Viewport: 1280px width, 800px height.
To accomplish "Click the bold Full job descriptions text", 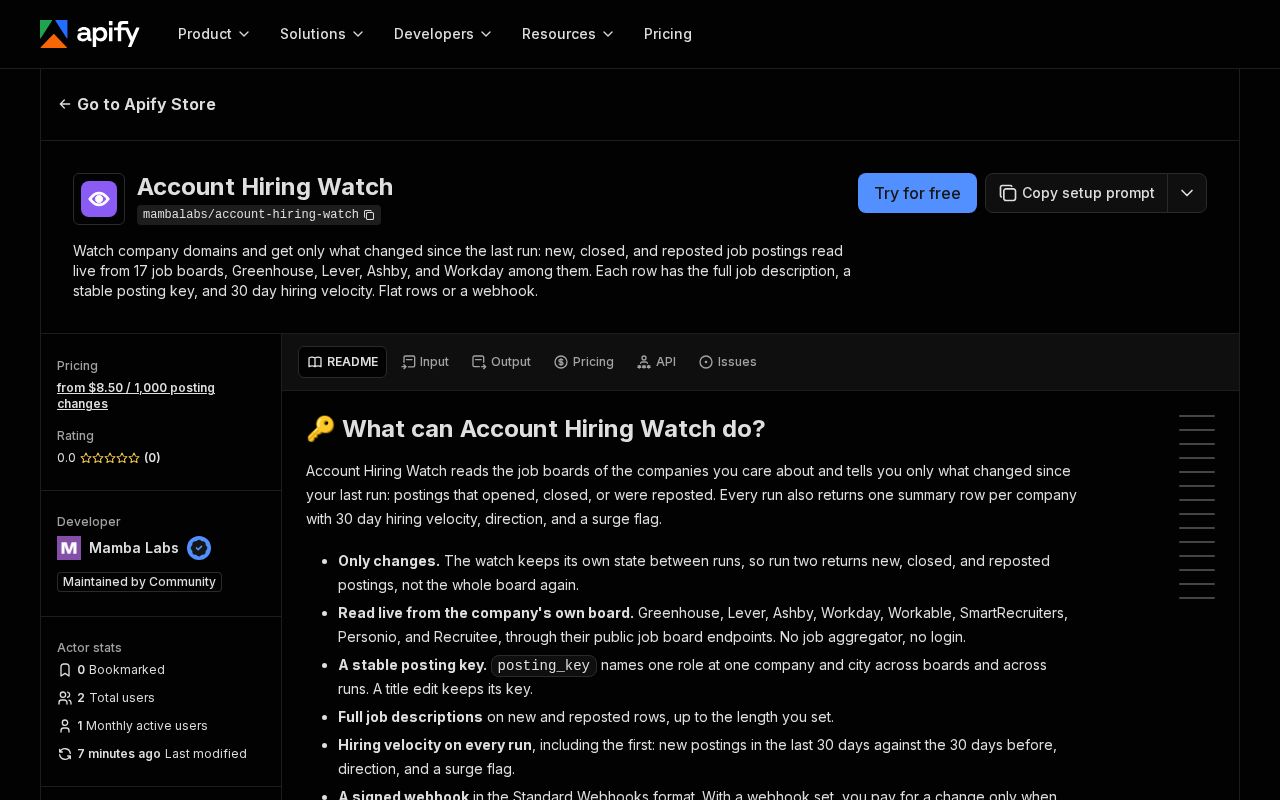I will pyautogui.click(x=410, y=717).
